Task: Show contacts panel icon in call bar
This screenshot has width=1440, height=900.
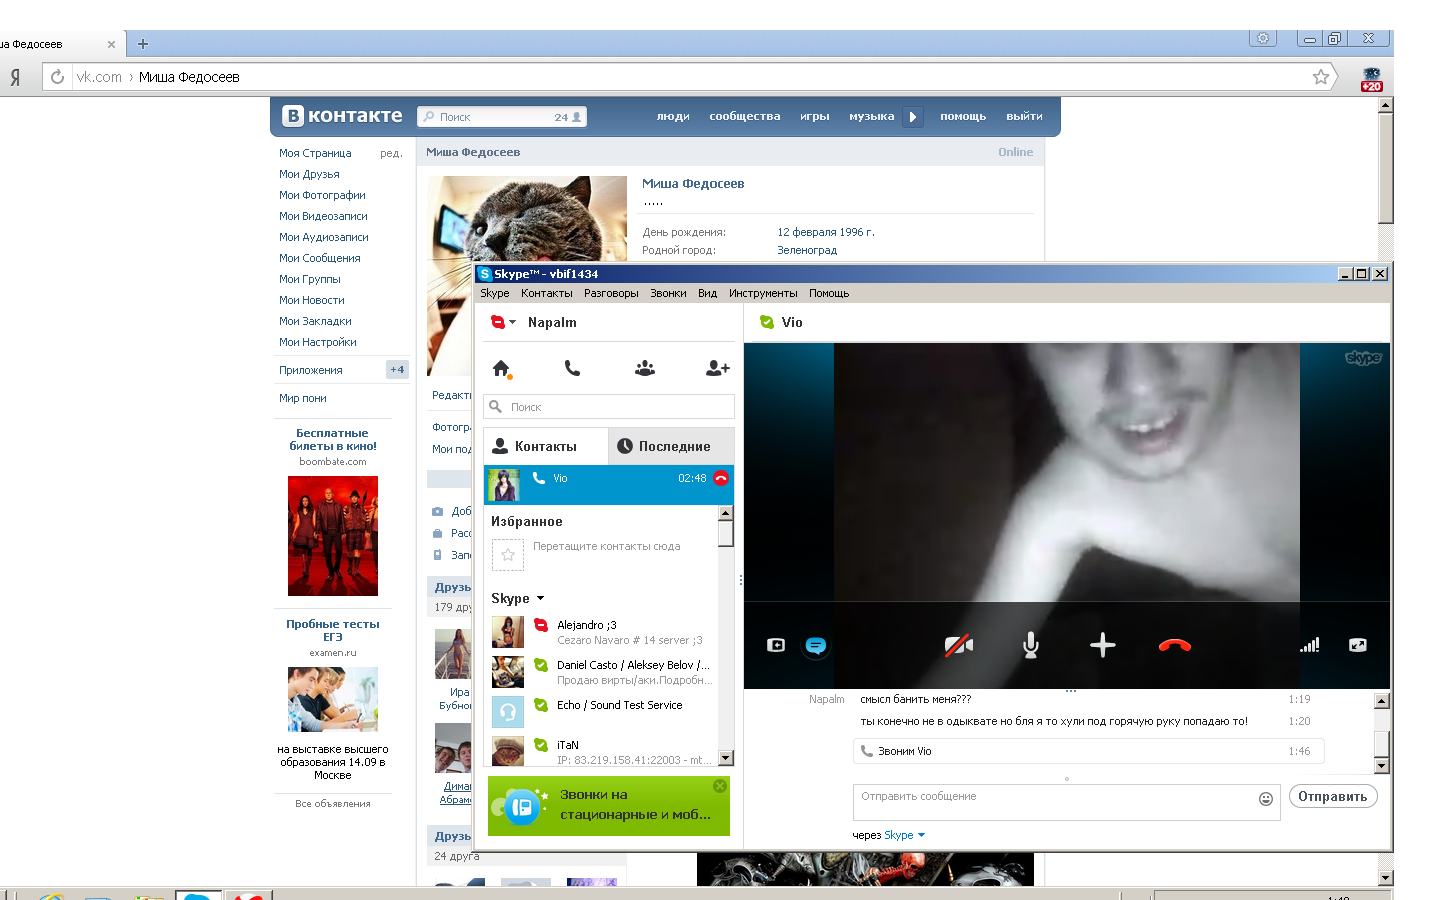Action: pos(776,645)
